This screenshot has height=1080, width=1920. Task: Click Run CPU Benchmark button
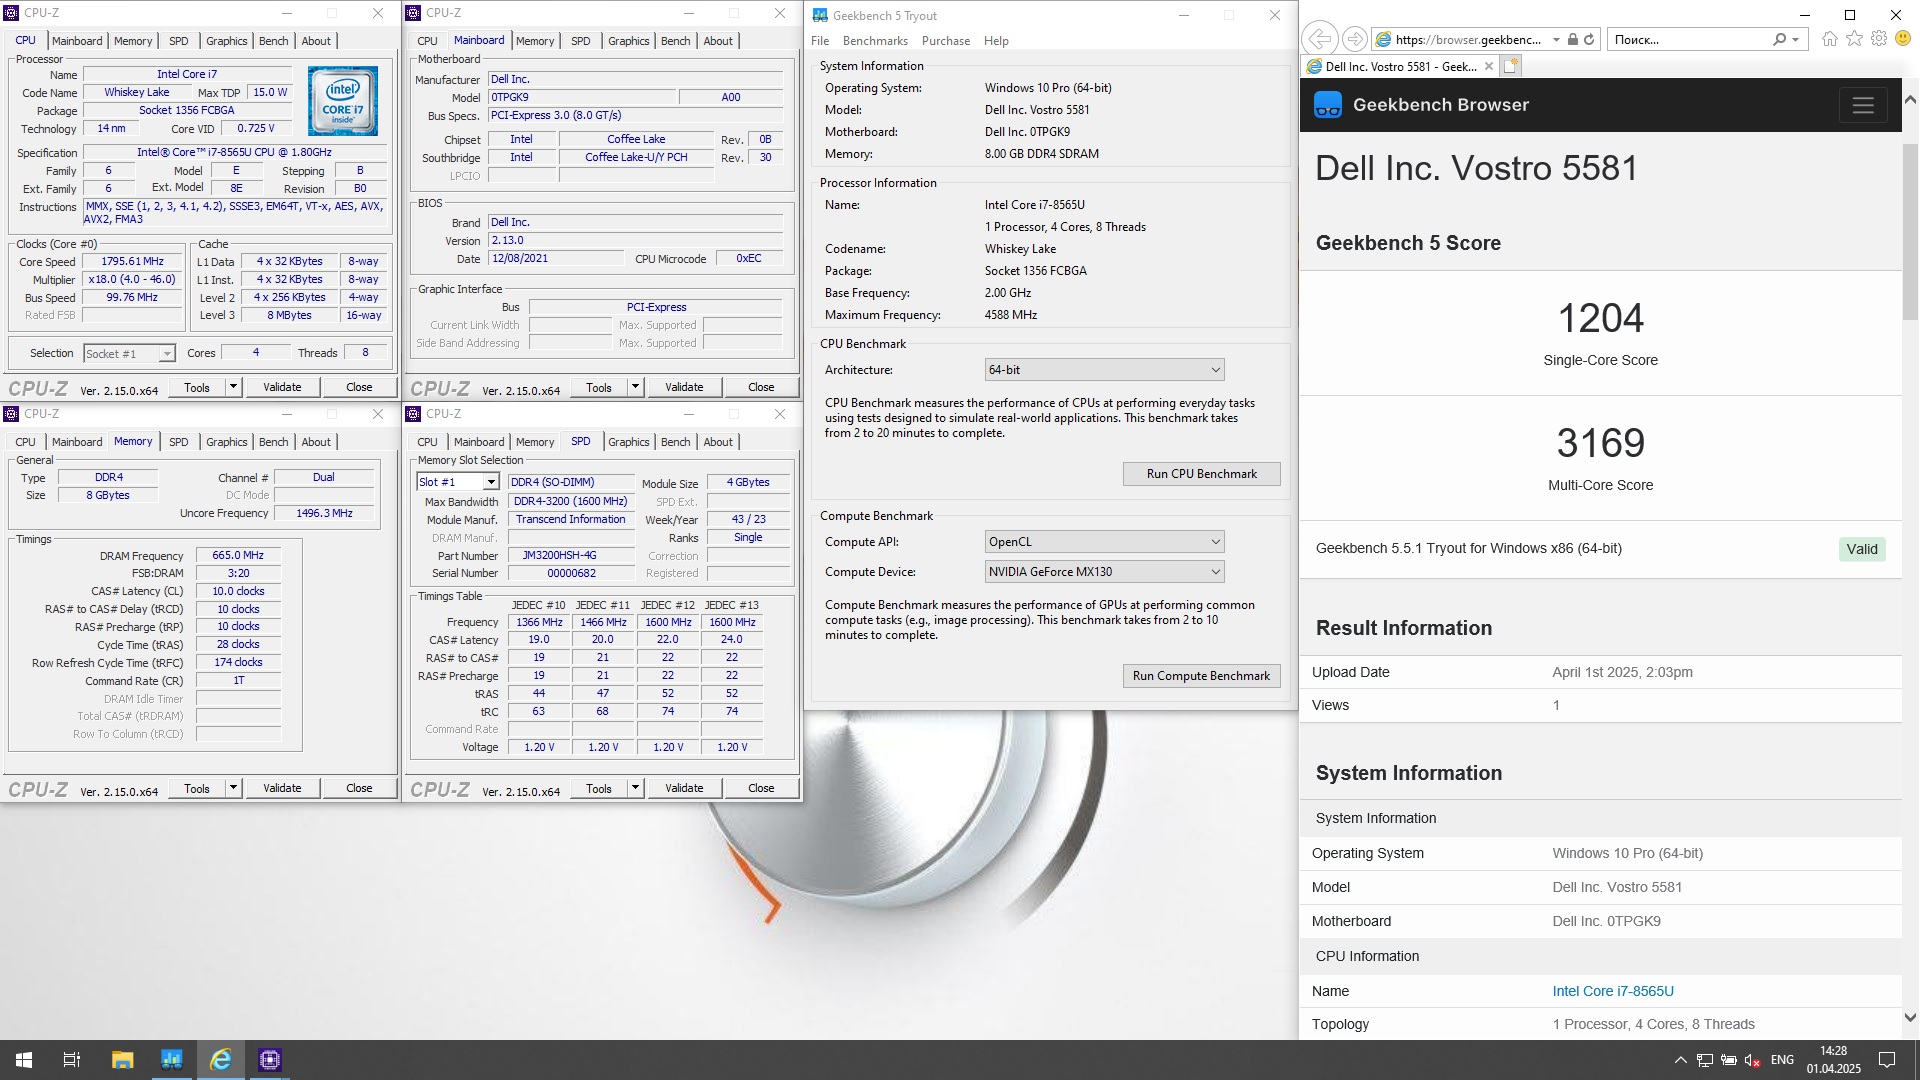pyautogui.click(x=1201, y=474)
